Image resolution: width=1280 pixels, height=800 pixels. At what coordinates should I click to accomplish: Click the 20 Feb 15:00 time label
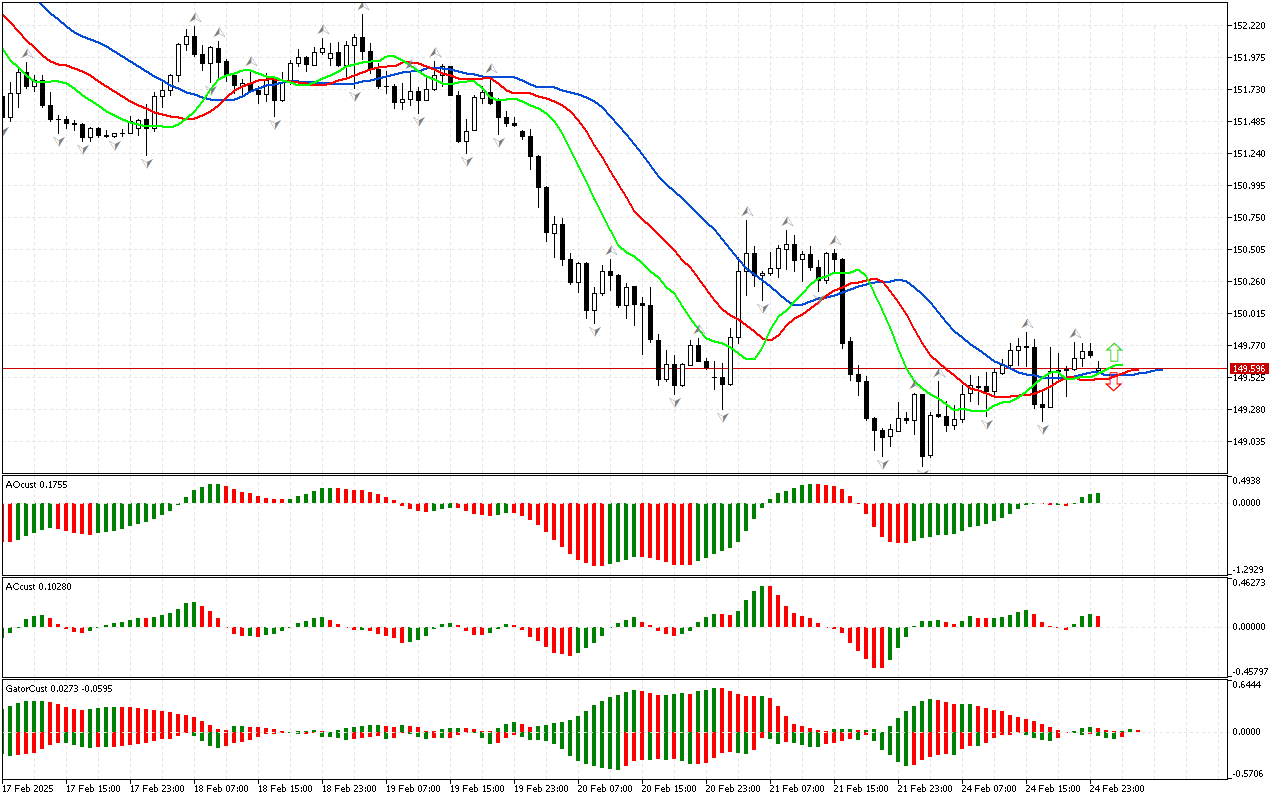670,789
